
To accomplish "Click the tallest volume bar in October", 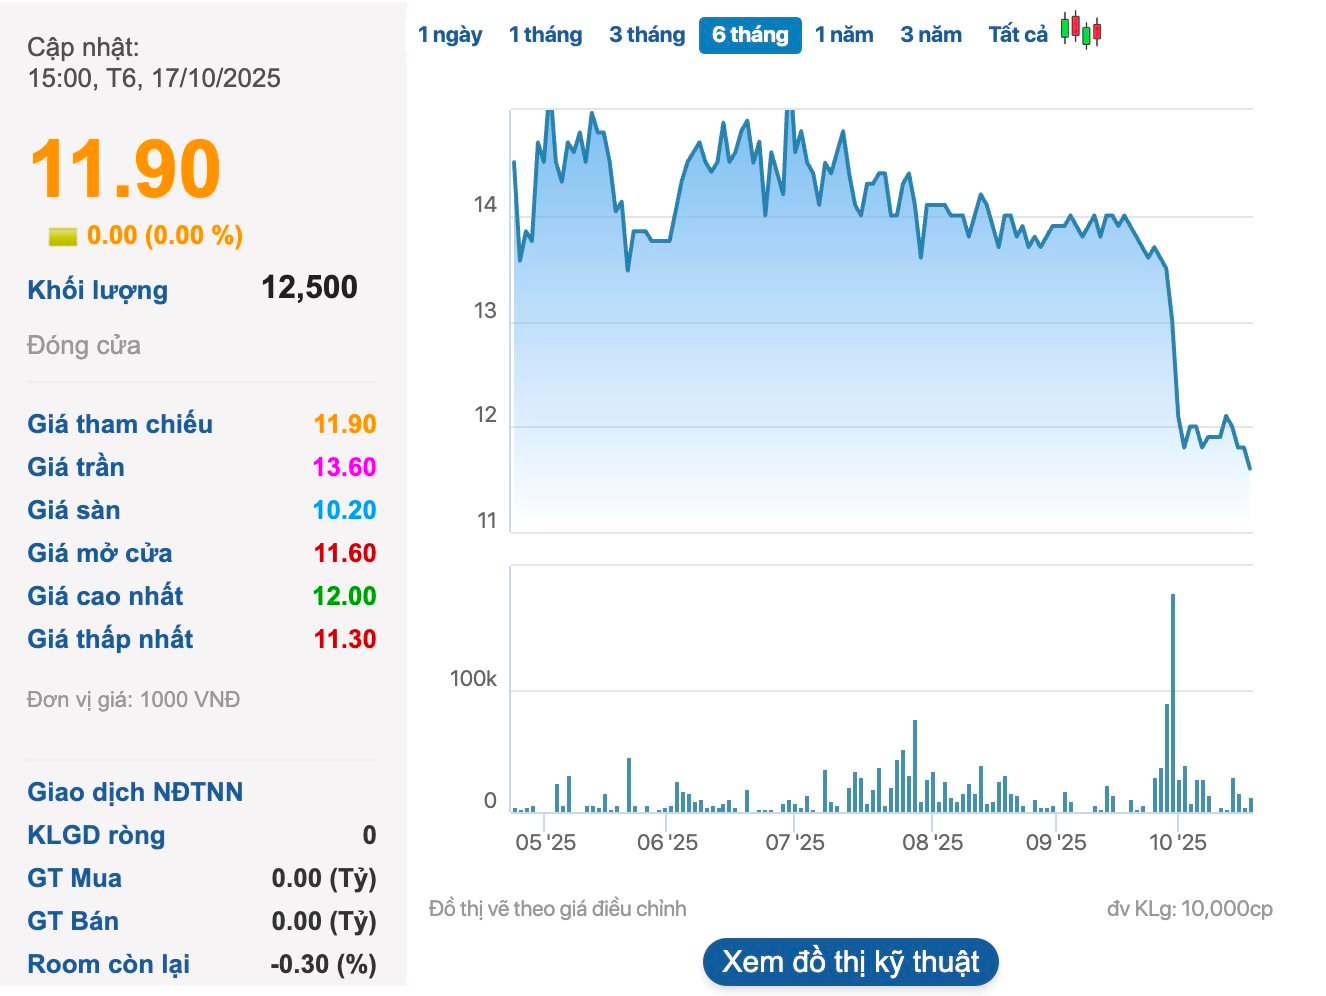I will [x=1173, y=702].
